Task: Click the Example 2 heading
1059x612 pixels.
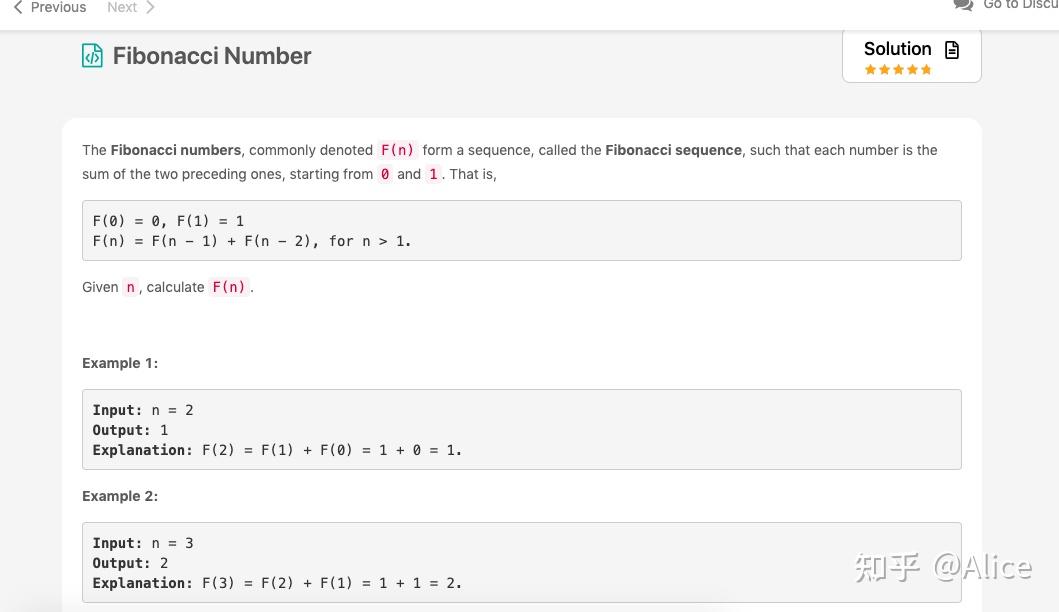Action: (x=120, y=496)
